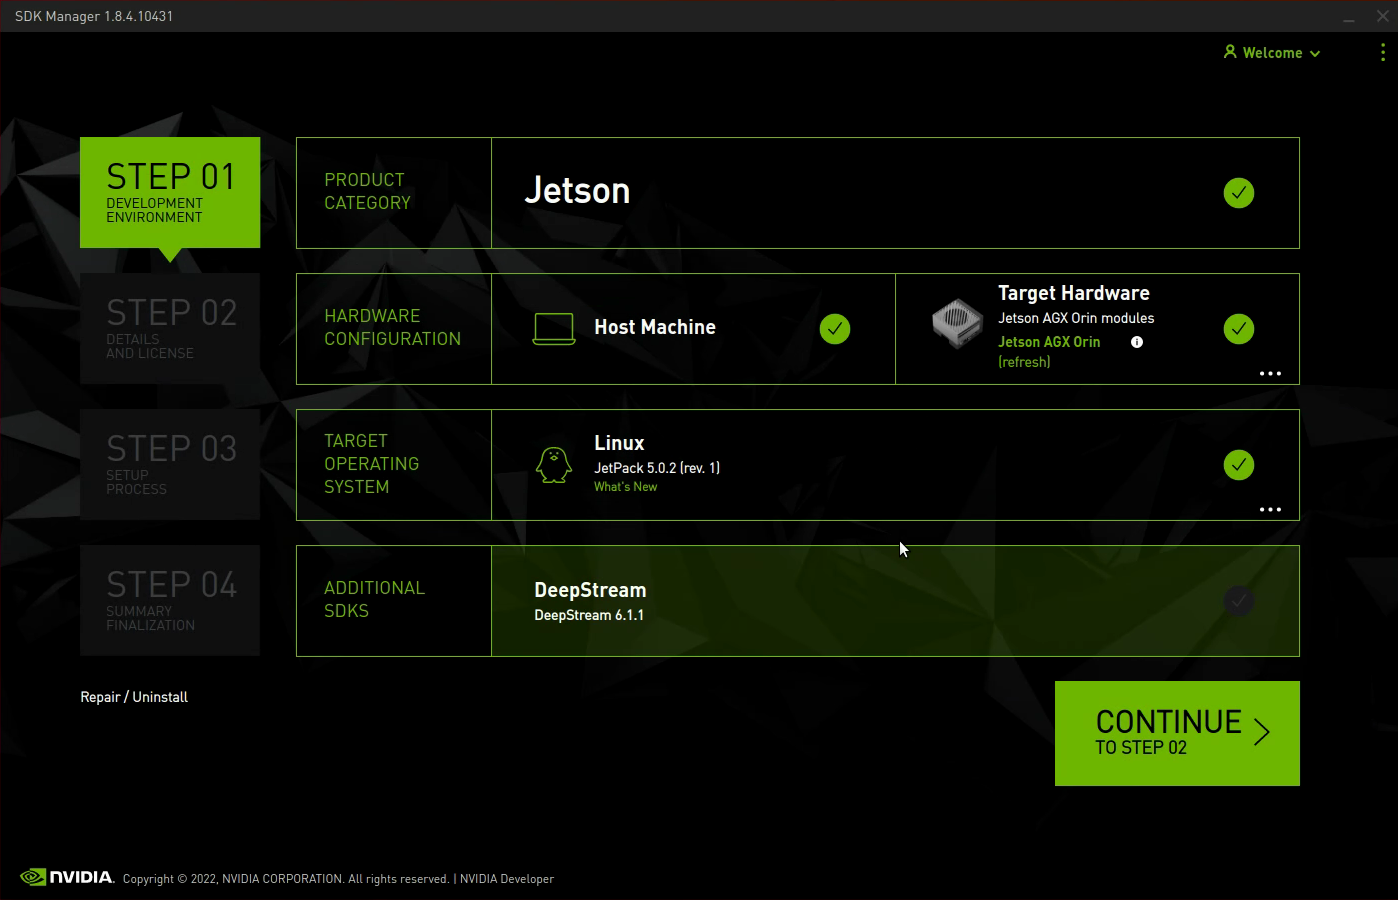Select the Step 01 Development Environment tab

click(x=170, y=192)
